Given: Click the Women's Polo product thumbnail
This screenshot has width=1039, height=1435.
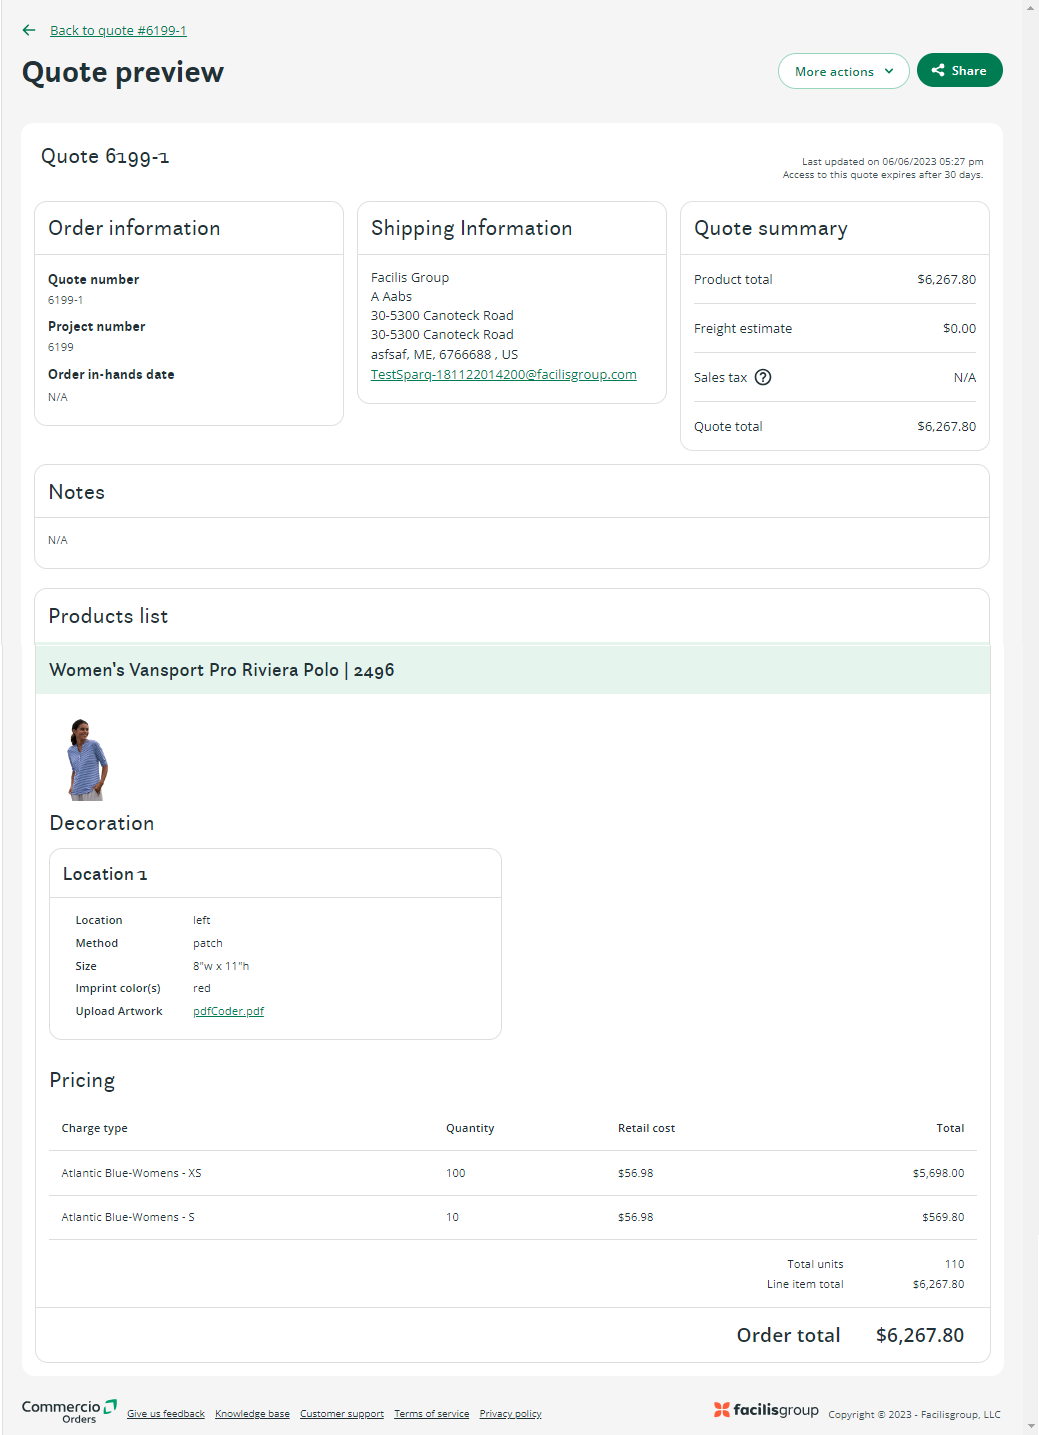Looking at the screenshot, I should (x=87, y=759).
